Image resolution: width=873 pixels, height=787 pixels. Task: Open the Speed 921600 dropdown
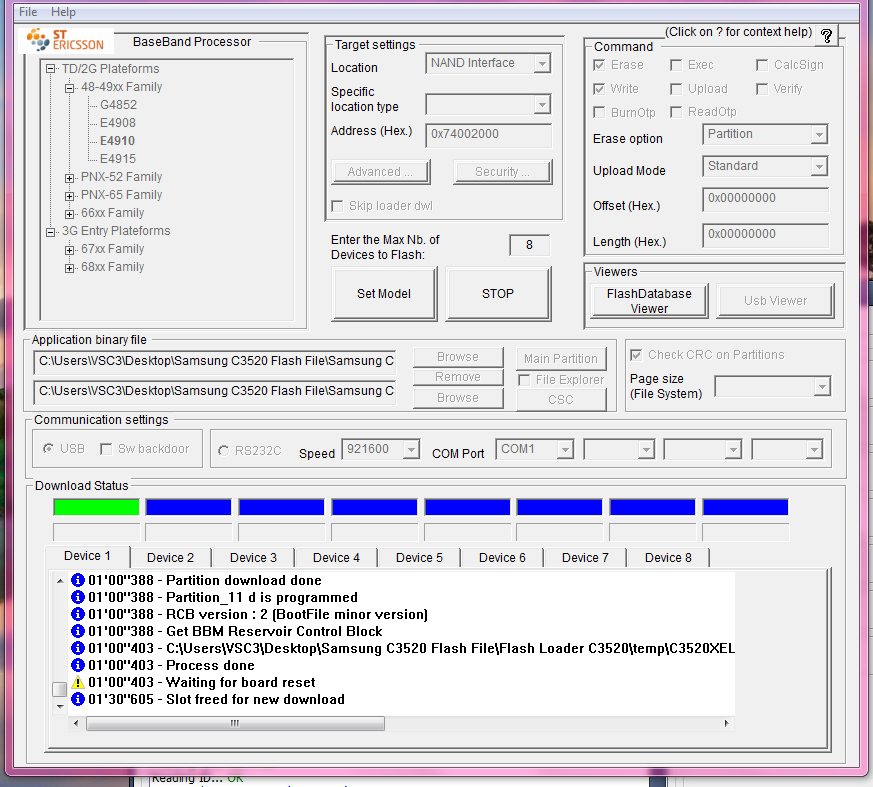pos(411,449)
